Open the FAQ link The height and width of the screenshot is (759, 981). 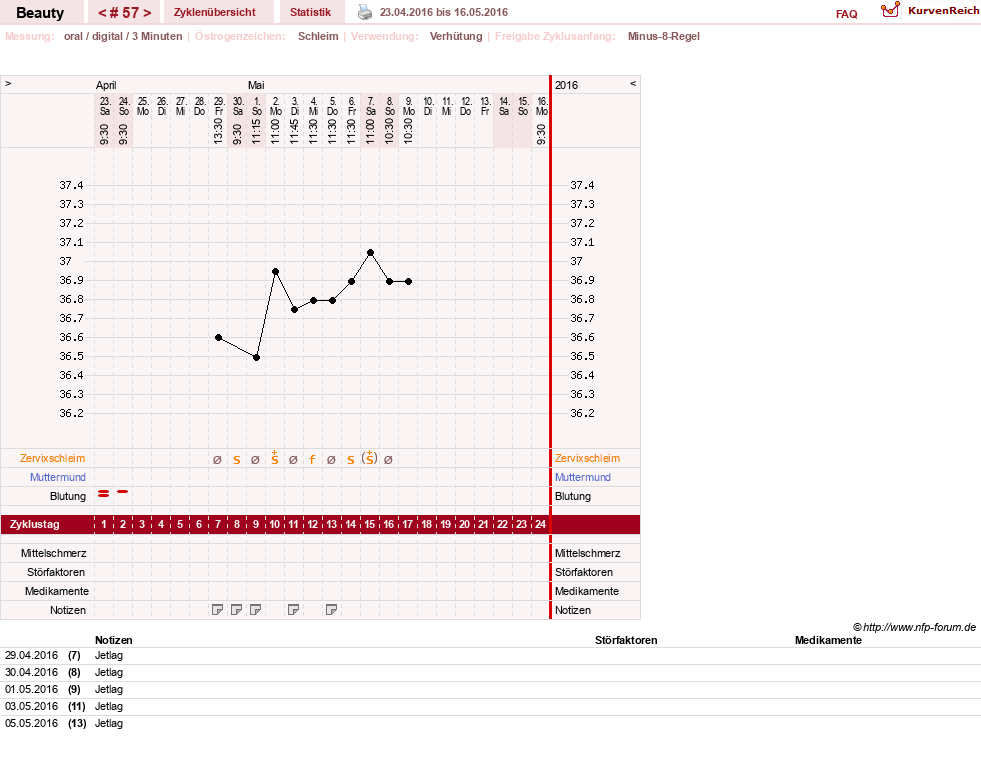pos(846,14)
